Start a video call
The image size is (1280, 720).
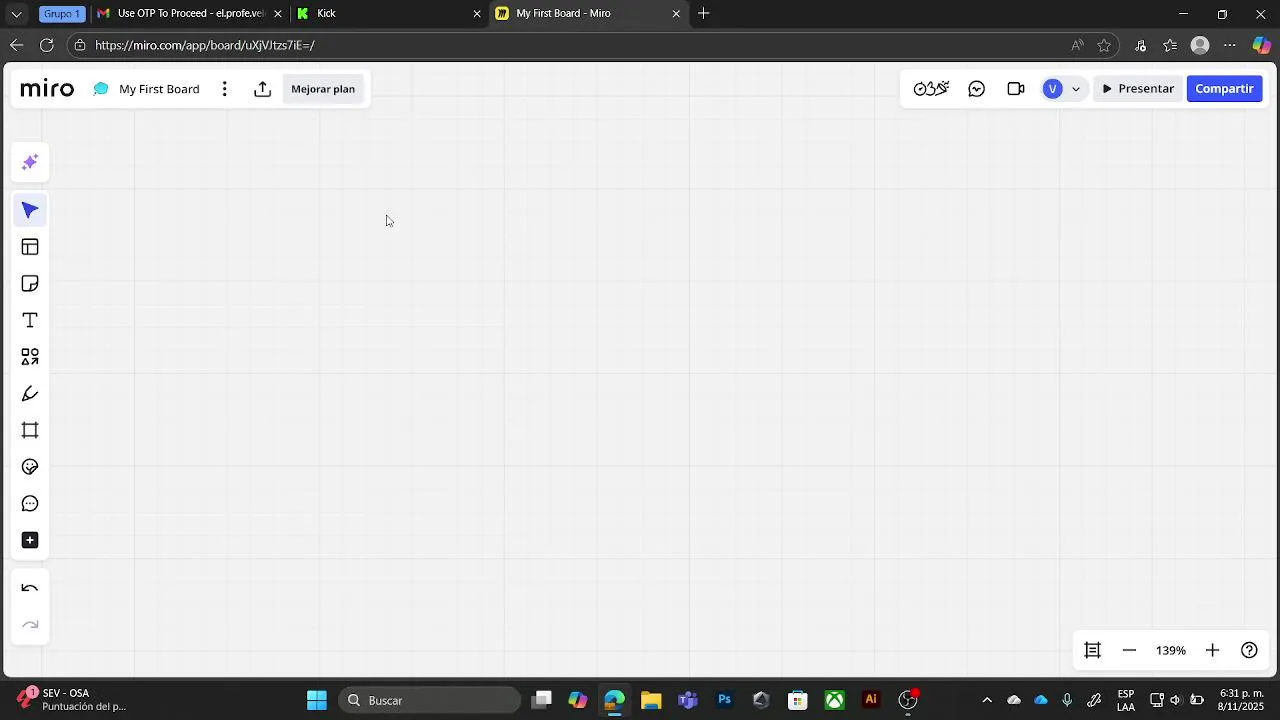1016,89
